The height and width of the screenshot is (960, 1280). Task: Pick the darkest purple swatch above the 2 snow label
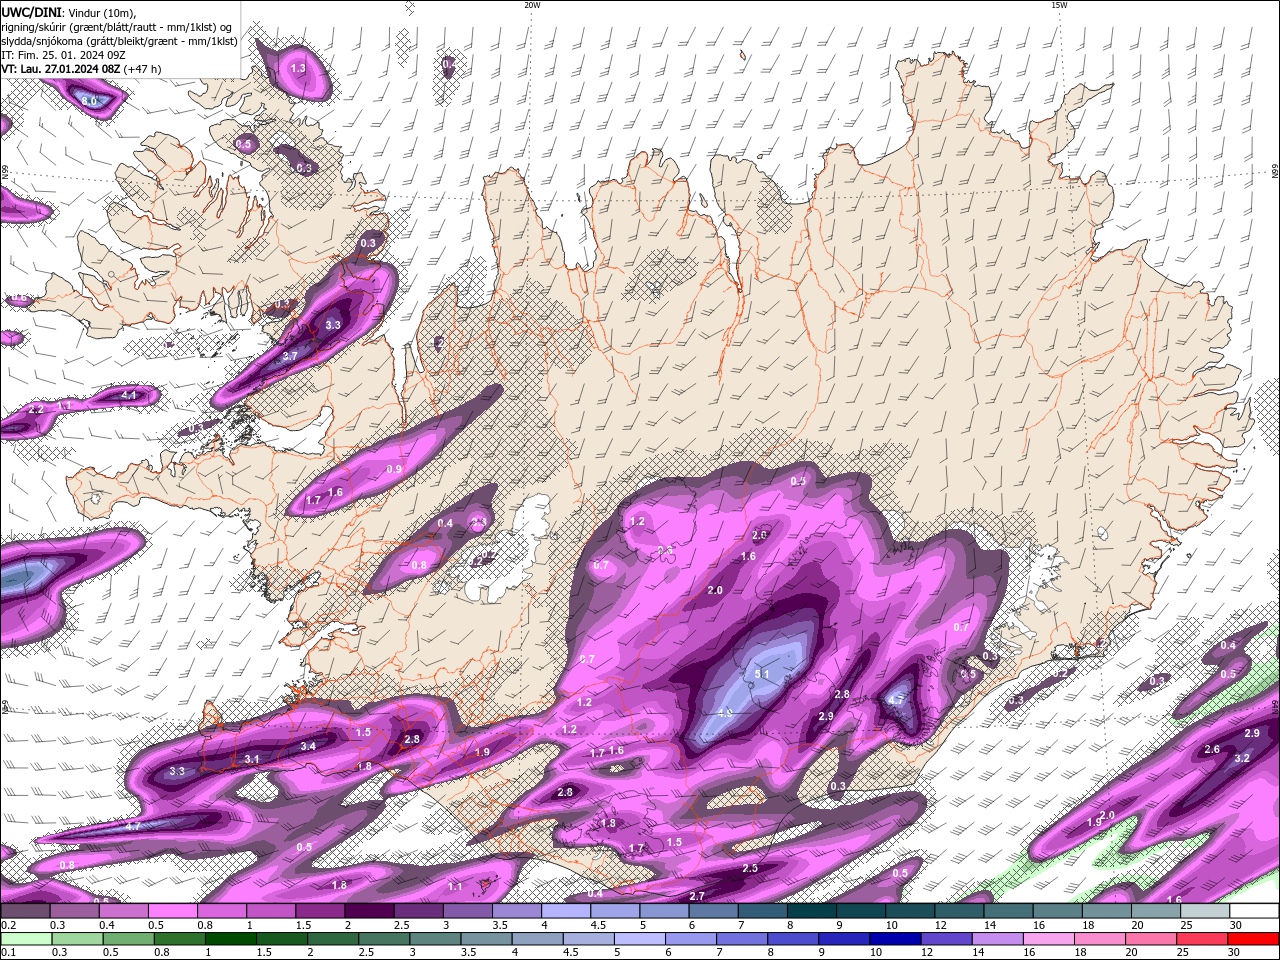click(x=369, y=911)
